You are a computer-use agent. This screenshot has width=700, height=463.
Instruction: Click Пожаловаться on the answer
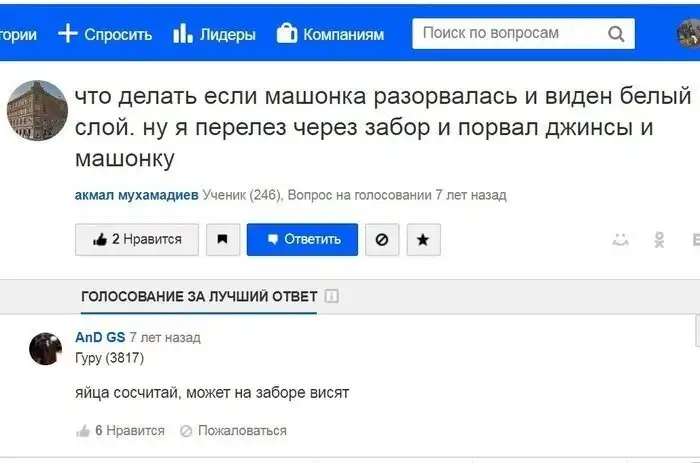pyautogui.click(x=233, y=431)
